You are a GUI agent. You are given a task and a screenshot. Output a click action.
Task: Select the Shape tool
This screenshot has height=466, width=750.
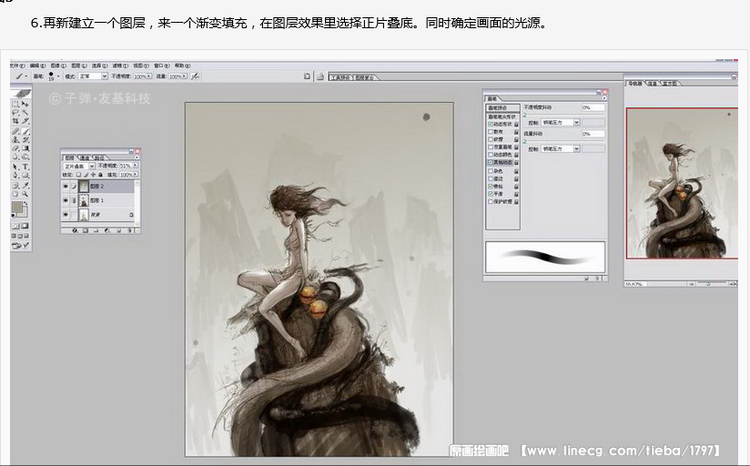(x=25, y=175)
